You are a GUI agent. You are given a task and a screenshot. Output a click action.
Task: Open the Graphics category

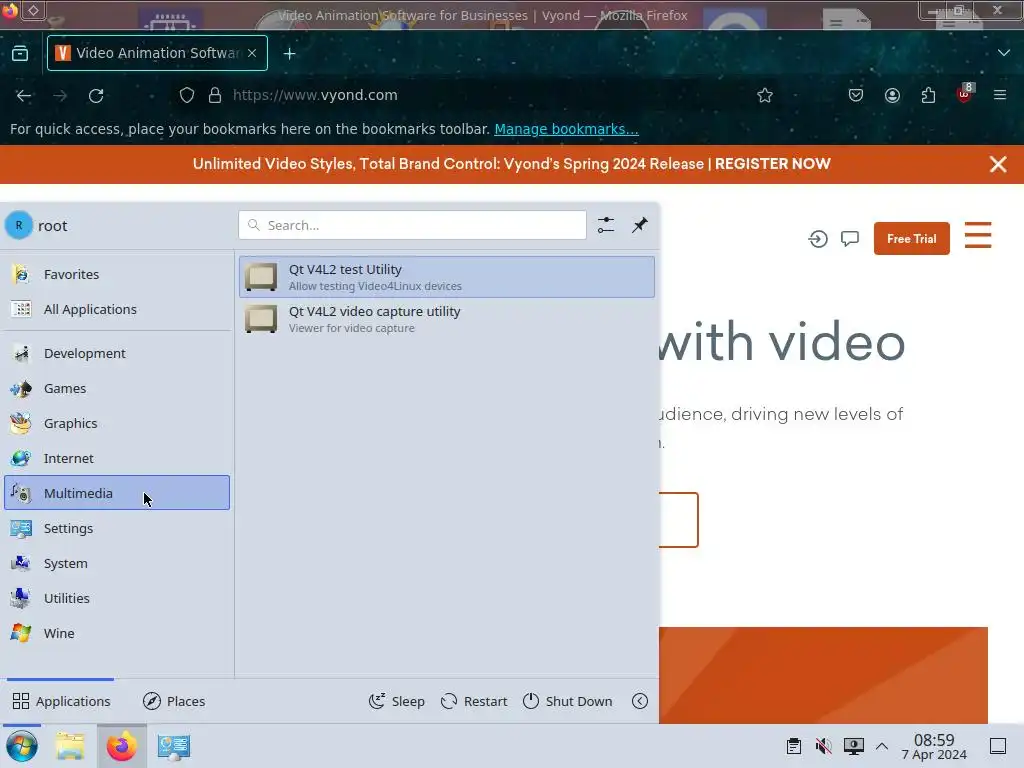click(117, 423)
